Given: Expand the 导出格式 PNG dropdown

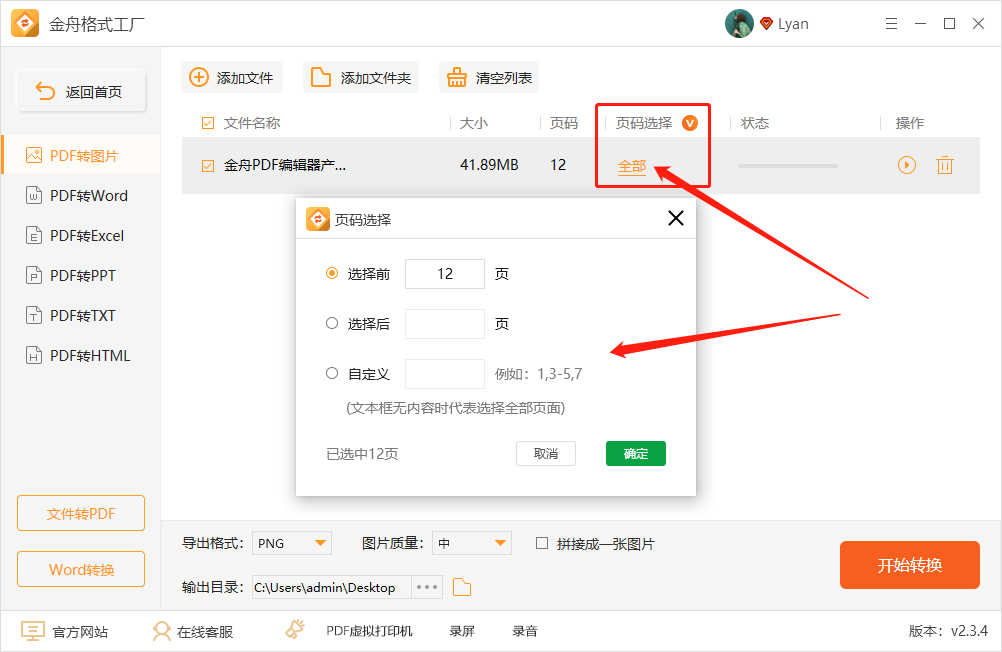Looking at the screenshot, I should (321, 544).
